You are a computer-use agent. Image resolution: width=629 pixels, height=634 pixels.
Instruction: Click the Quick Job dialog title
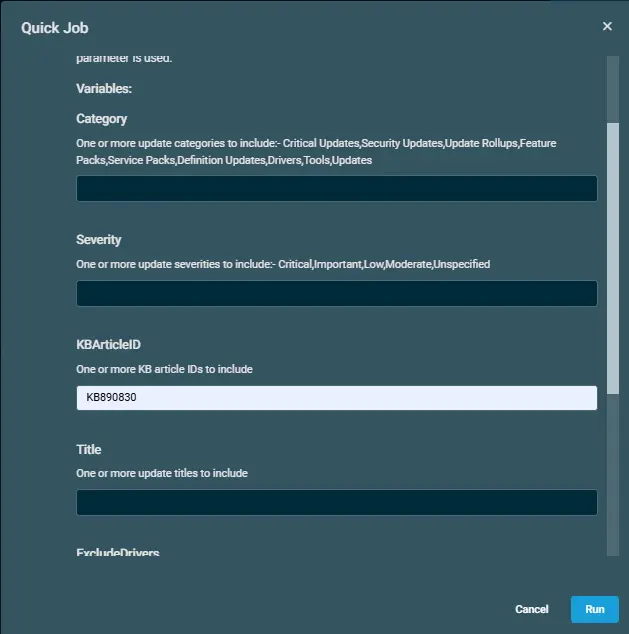click(55, 28)
